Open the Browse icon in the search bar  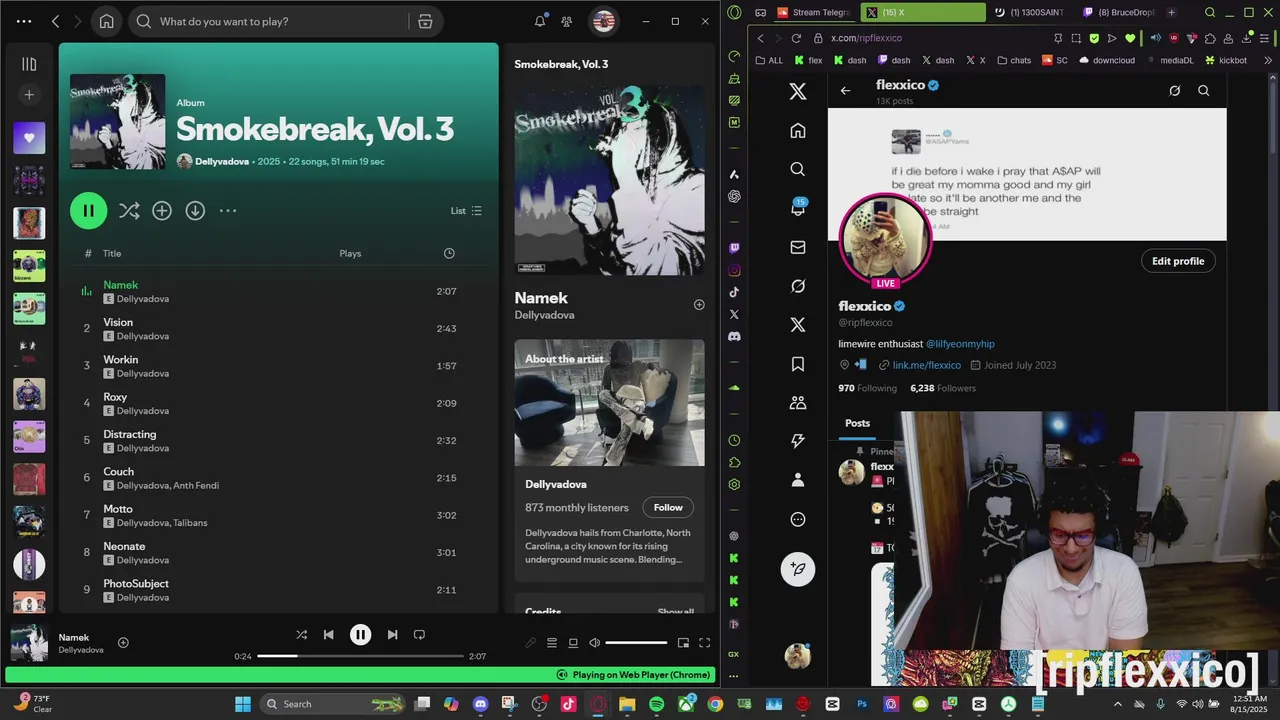tap(425, 21)
